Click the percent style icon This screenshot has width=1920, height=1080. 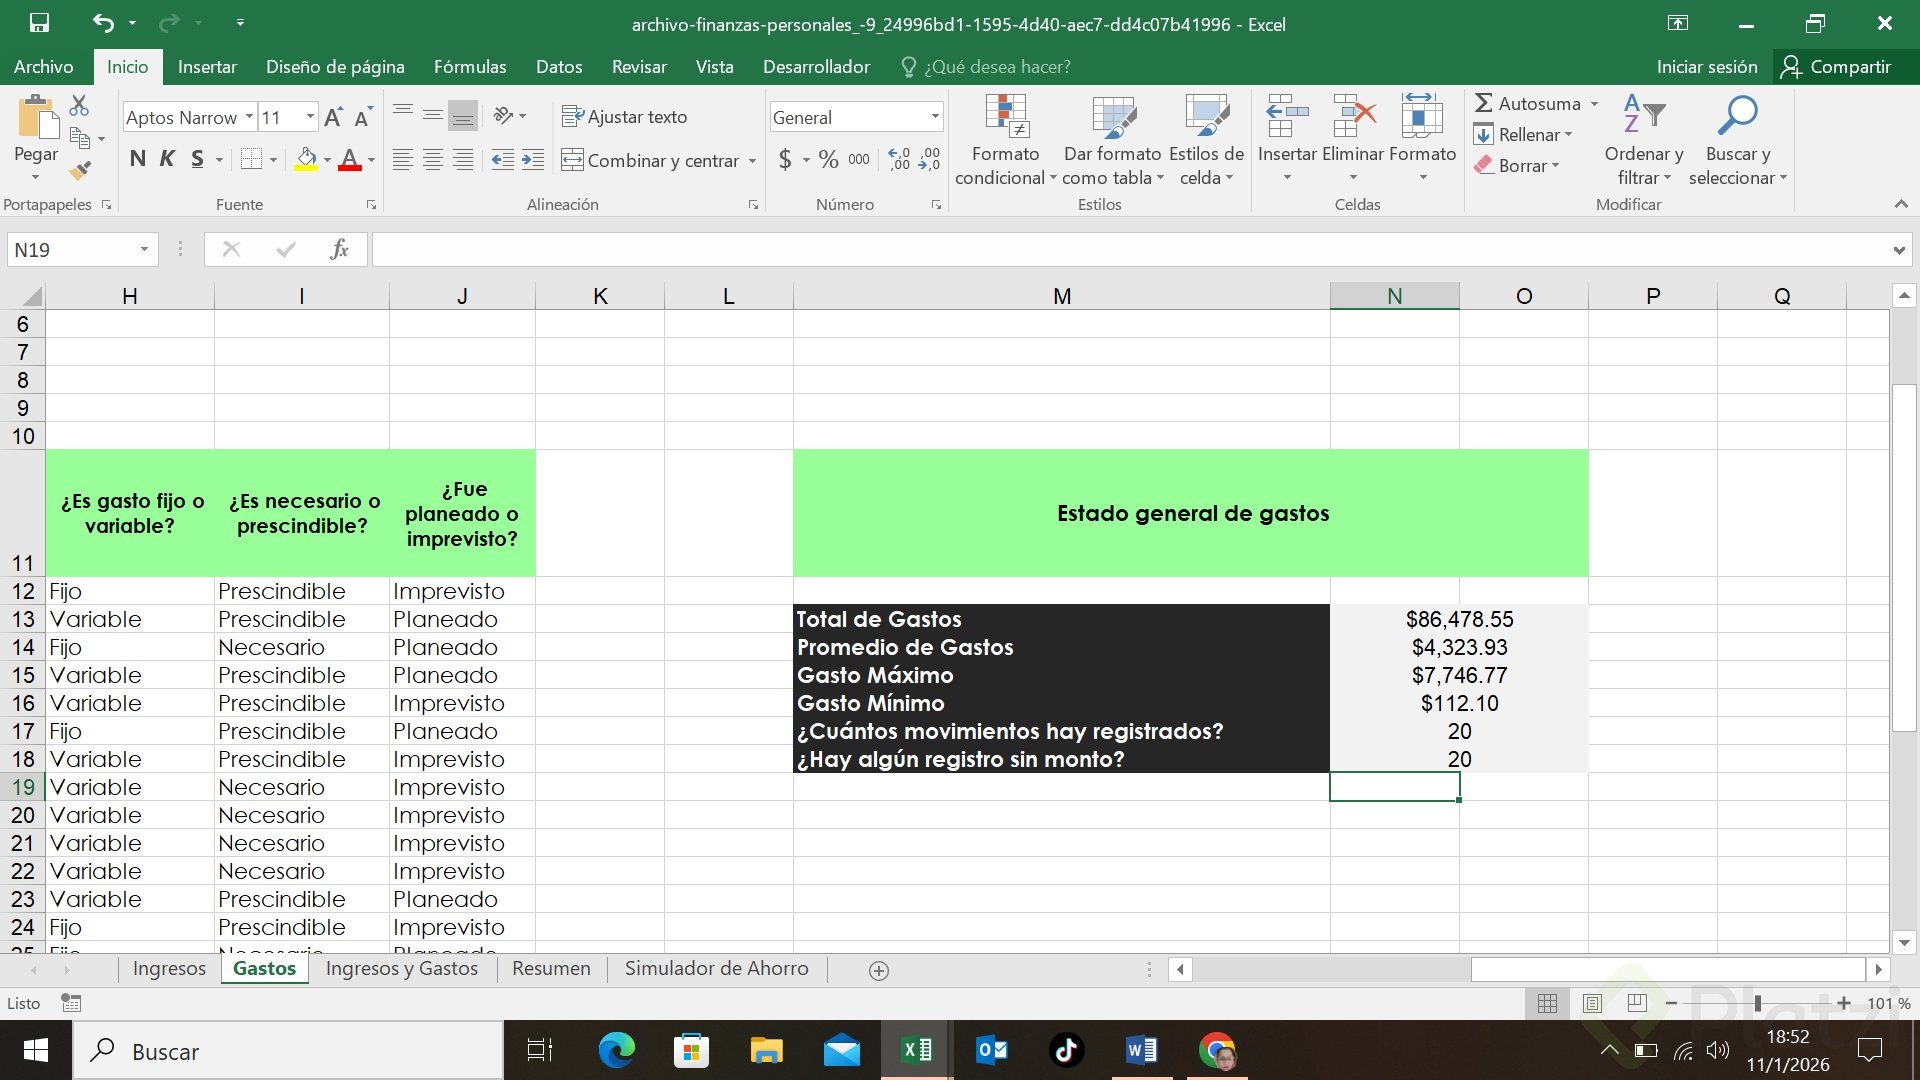click(828, 160)
